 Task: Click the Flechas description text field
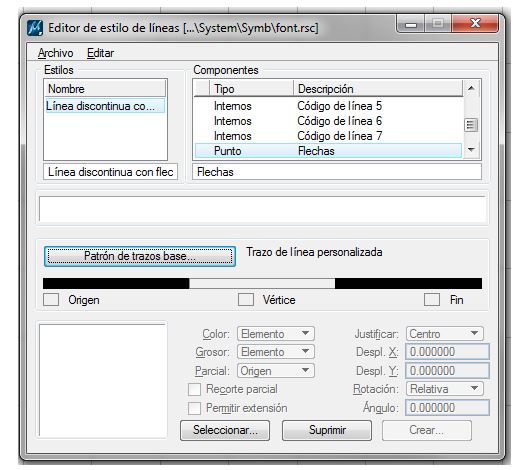click(337, 172)
